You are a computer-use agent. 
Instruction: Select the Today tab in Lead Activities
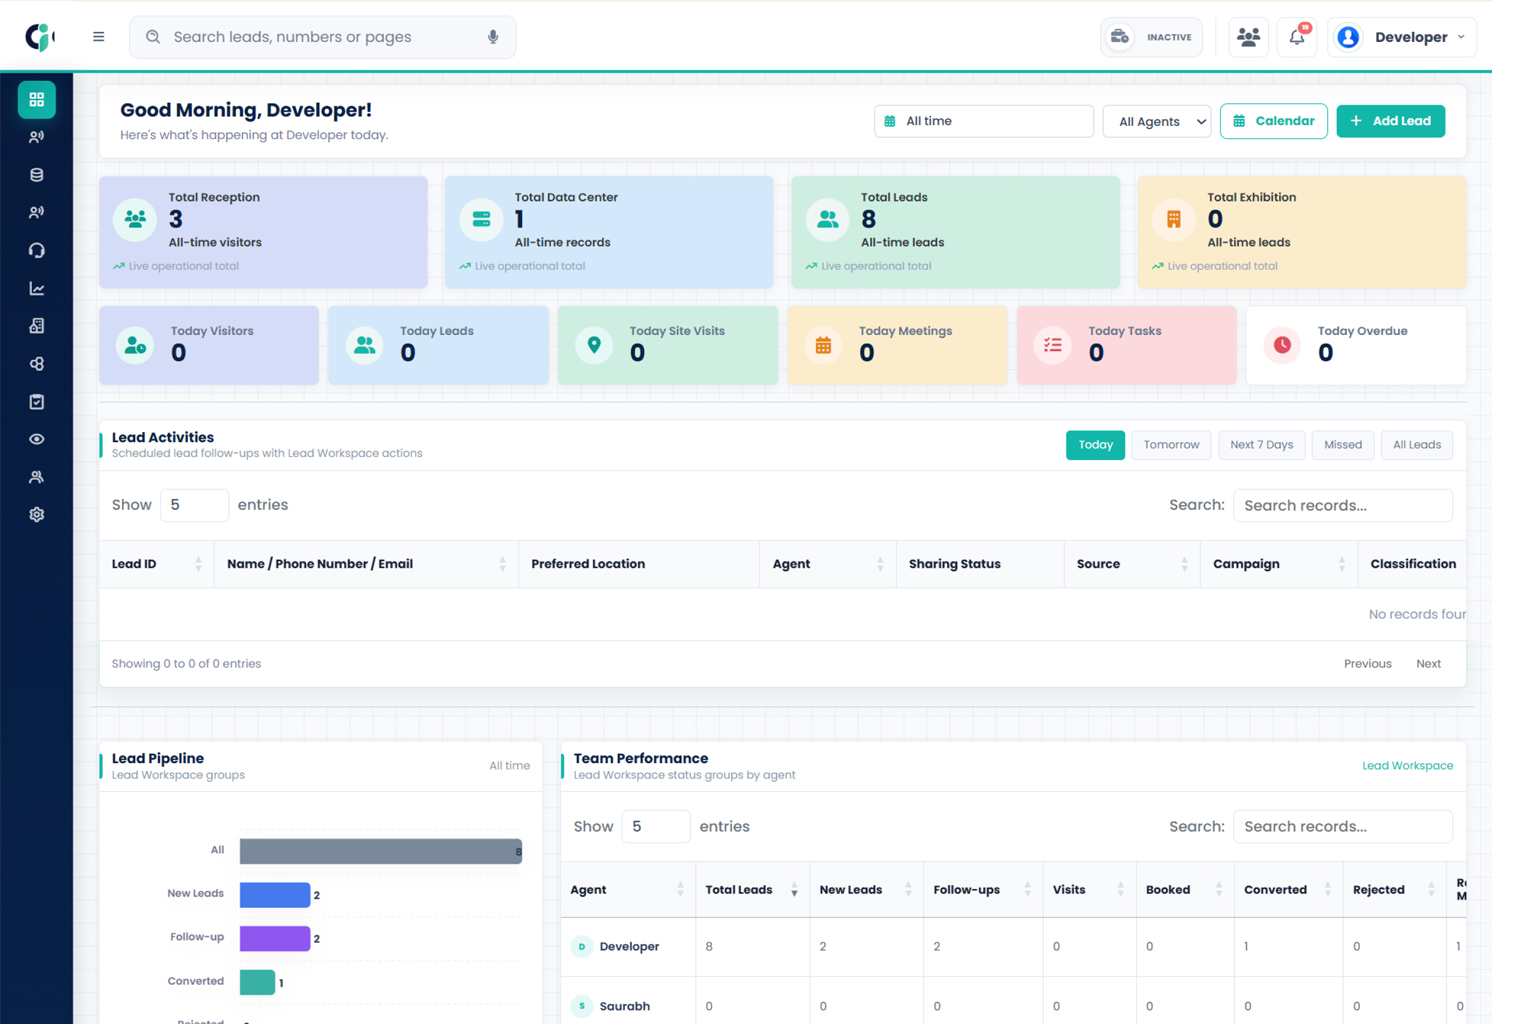point(1095,445)
